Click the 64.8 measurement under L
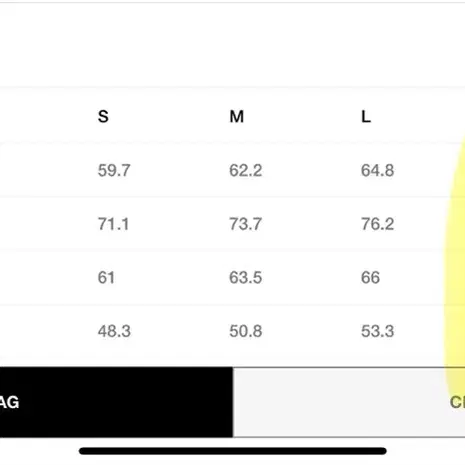465x465 pixels. [x=377, y=170]
